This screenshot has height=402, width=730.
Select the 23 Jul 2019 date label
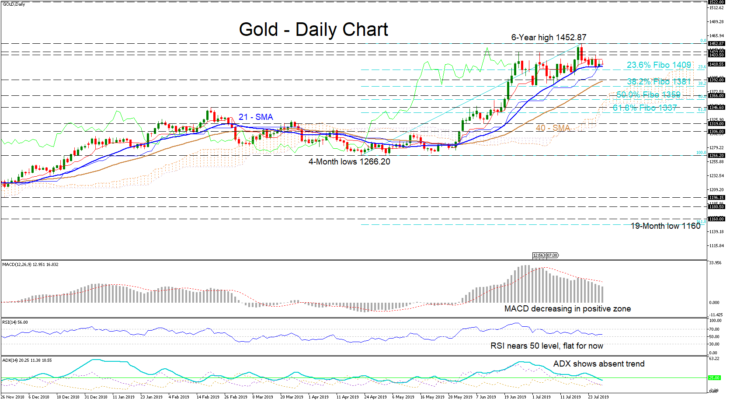597,397
